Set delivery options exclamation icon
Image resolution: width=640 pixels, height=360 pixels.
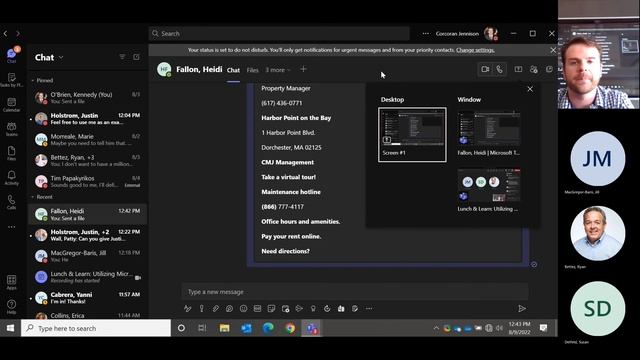(x=202, y=309)
